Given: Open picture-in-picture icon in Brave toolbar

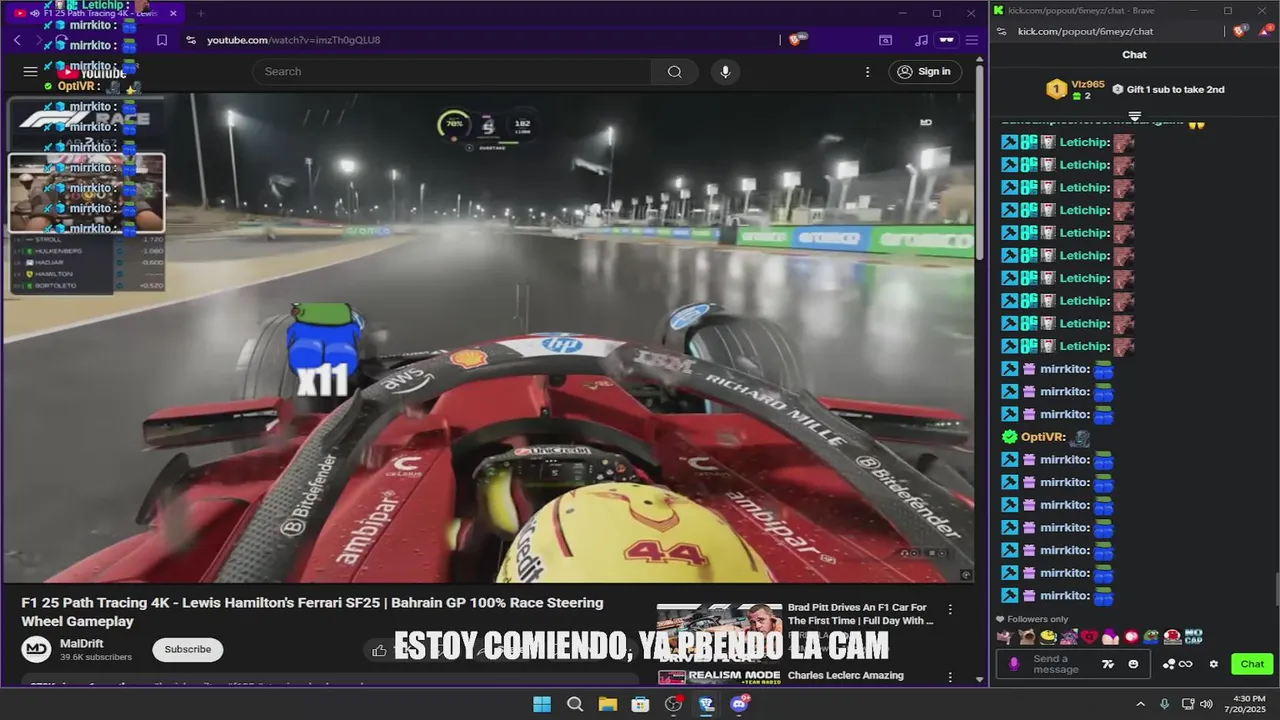Looking at the screenshot, I should (885, 40).
